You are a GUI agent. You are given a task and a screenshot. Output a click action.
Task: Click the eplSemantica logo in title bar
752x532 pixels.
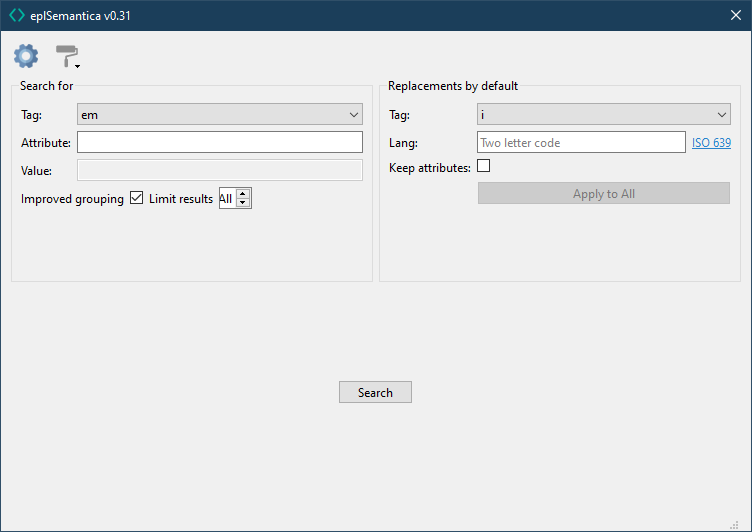(x=17, y=15)
